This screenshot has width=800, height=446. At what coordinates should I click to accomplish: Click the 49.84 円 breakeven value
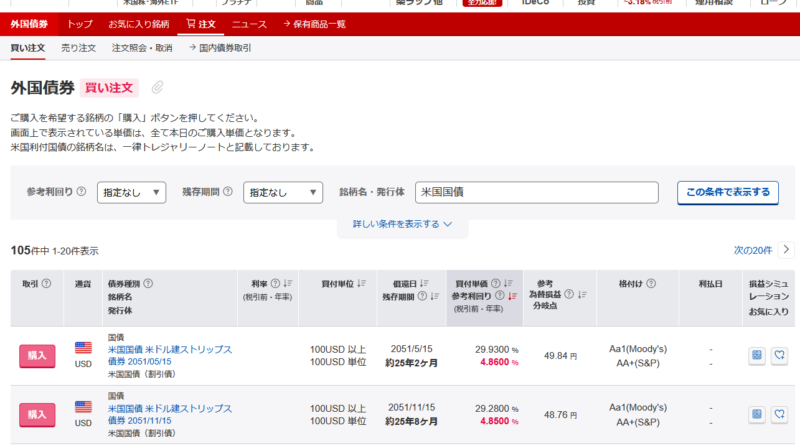coord(560,356)
